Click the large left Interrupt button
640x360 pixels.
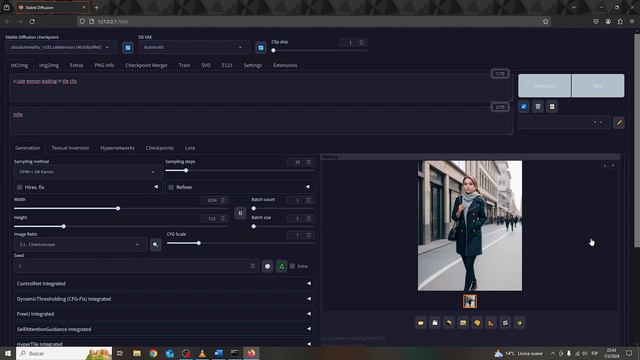tap(544, 86)
